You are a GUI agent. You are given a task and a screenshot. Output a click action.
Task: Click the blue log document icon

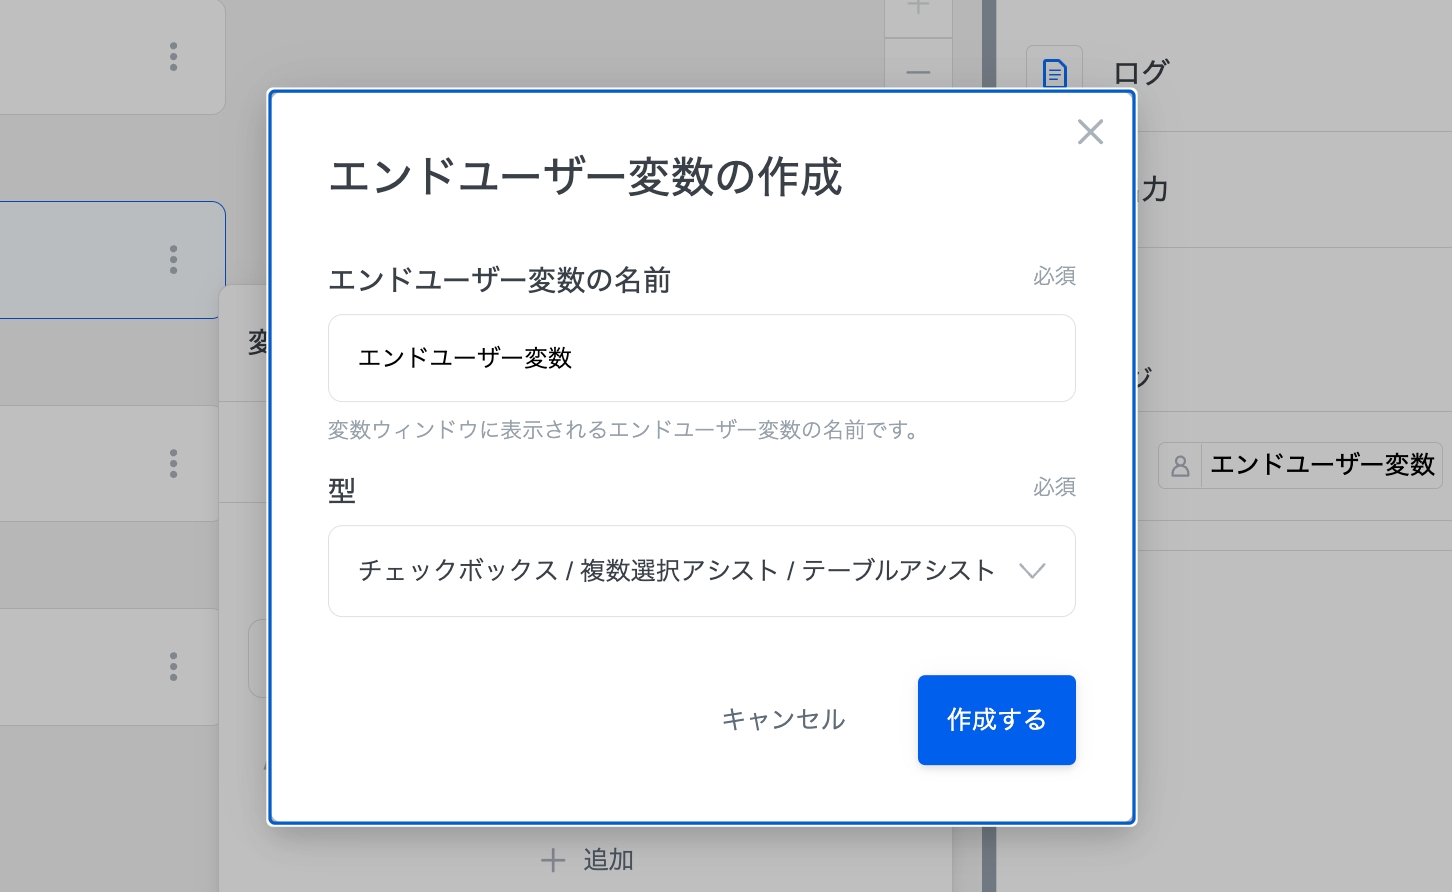(x=1054, y=73)
